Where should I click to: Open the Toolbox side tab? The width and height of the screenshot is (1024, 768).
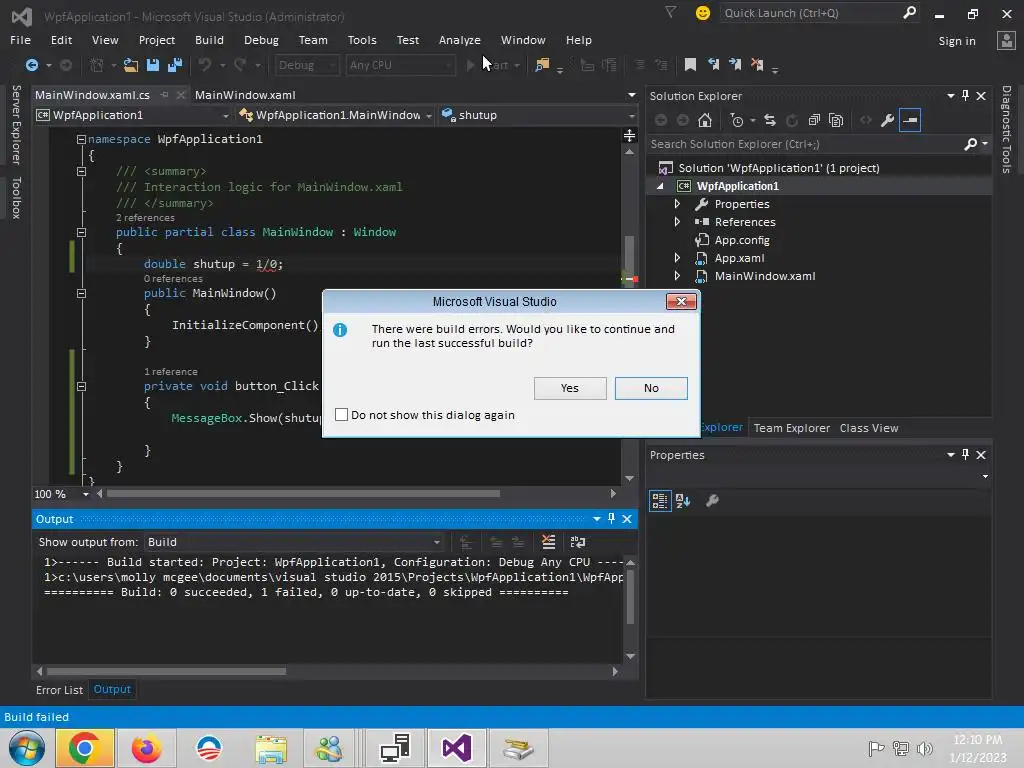16,198
